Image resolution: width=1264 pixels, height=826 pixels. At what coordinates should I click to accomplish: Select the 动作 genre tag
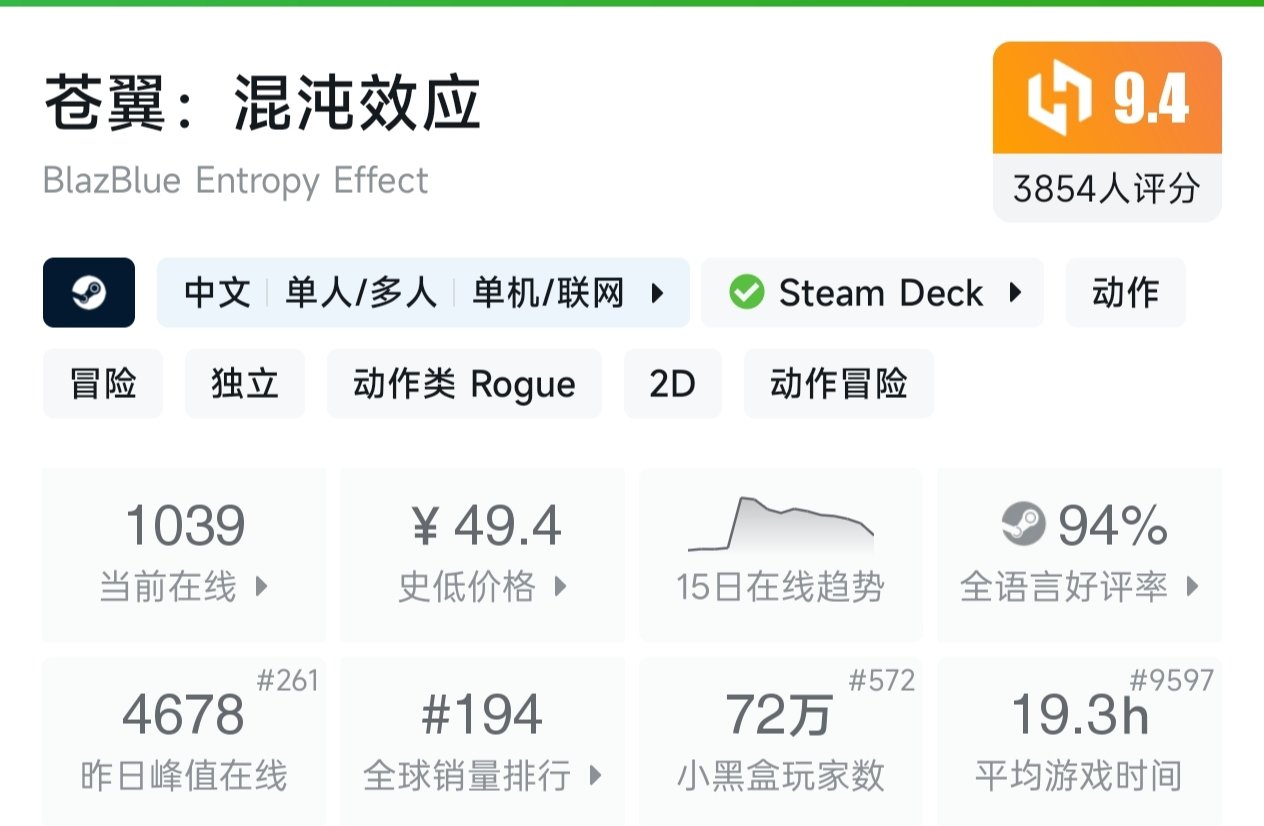1125,293
